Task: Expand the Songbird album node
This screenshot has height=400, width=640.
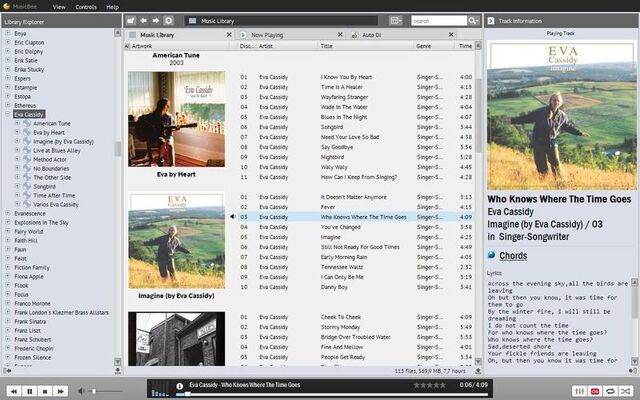Action: click(17, 186)
